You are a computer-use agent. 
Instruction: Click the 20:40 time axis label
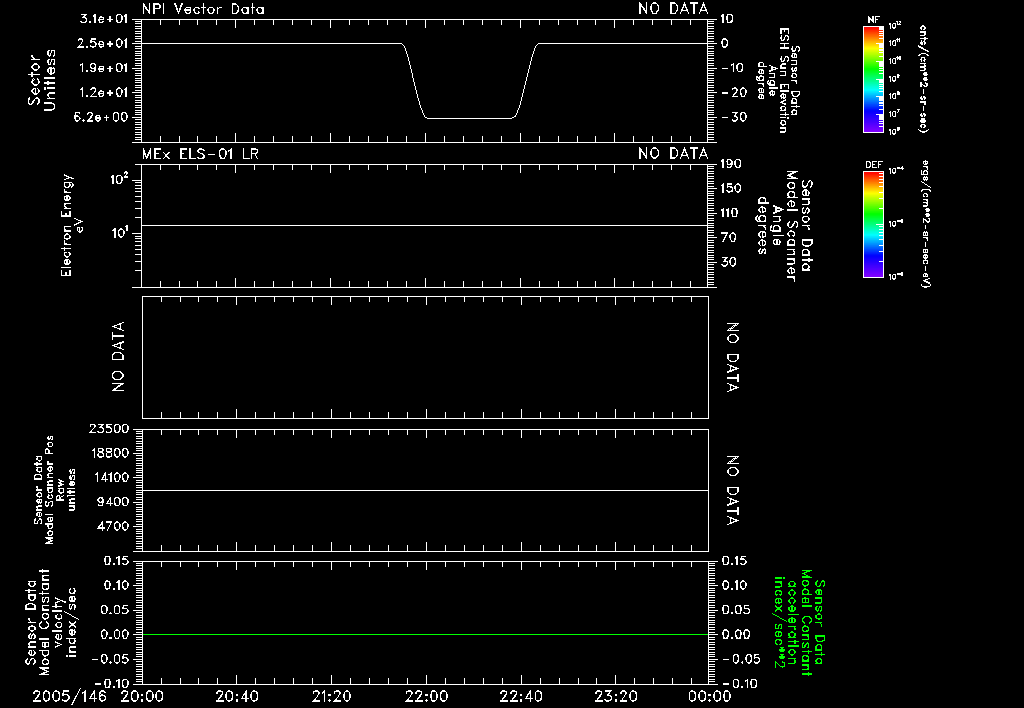[236, 696]
